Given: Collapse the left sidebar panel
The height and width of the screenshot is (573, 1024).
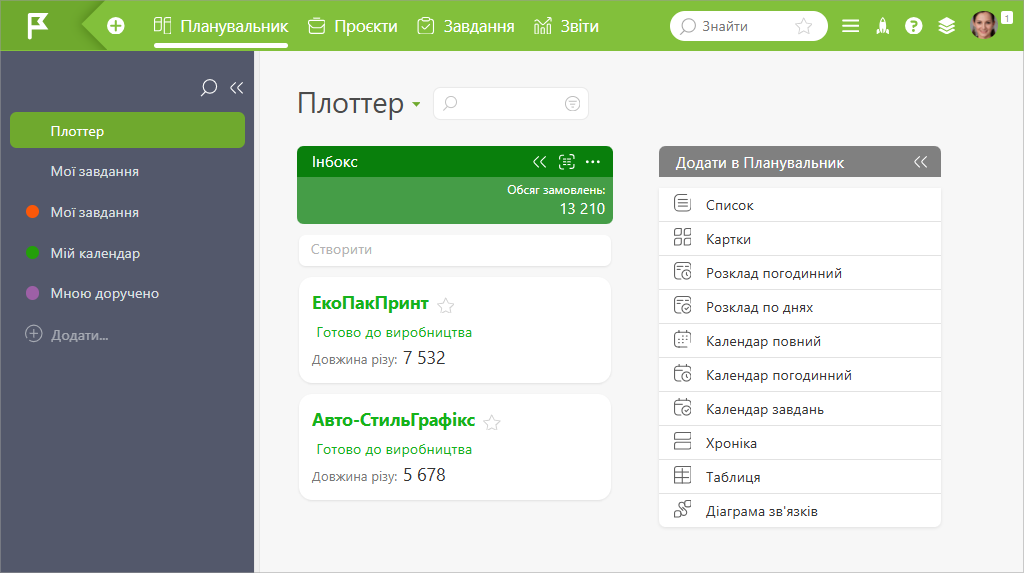Looking at the screenshot, I should coord(236,88).
